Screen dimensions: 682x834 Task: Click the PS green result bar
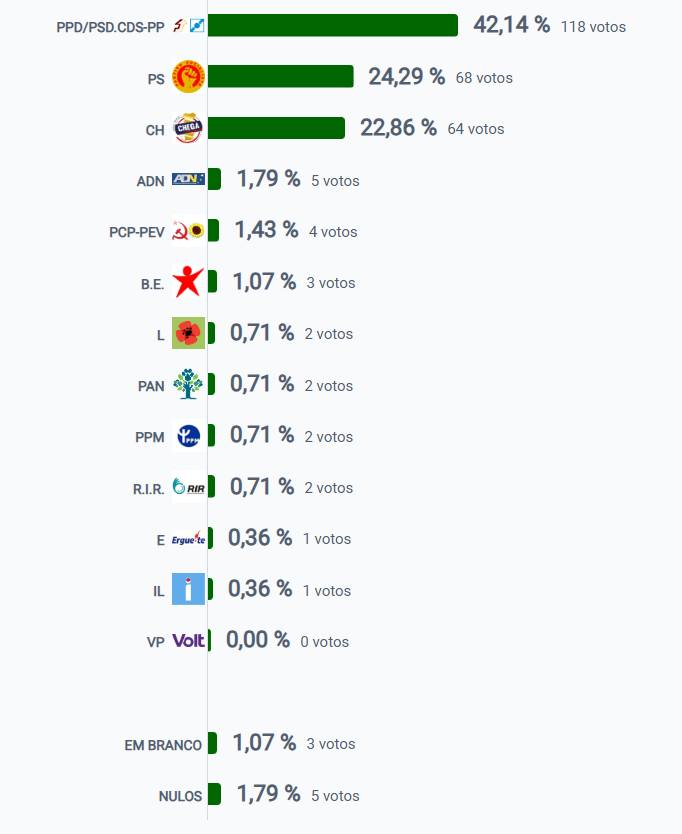(x=280, y=77)
